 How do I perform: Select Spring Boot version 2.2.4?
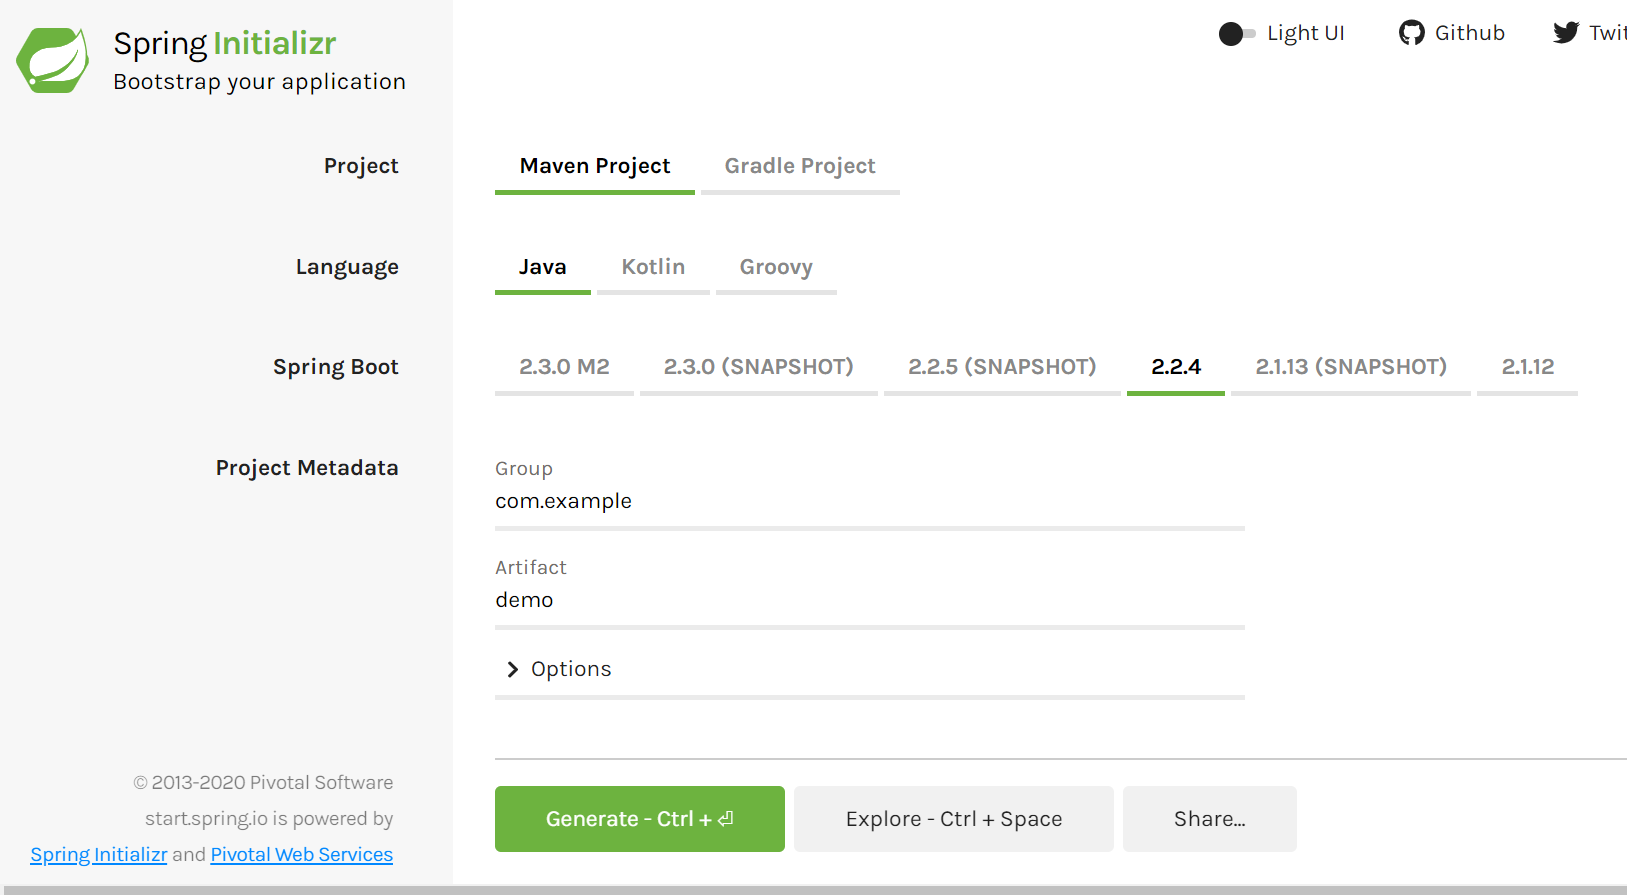click(1176, 368)
